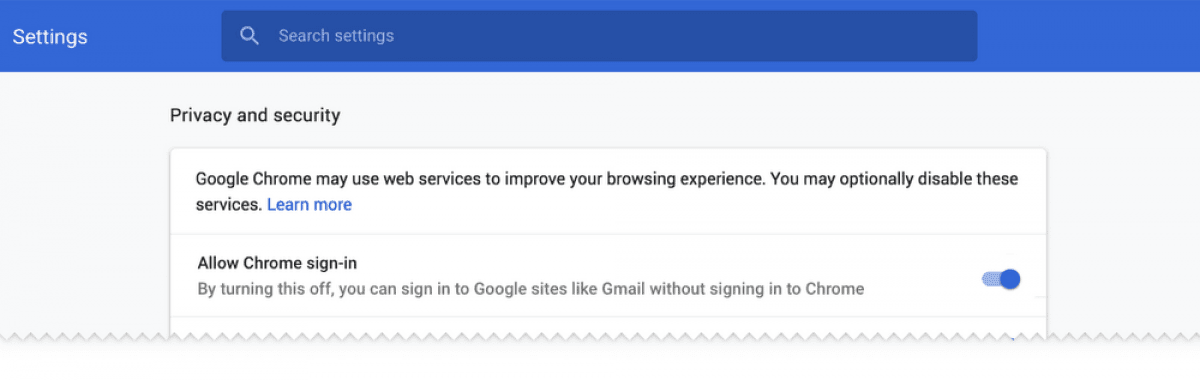Screen dimensions: 1200x380
Task: Click the words Google Chrome in the notice
Action: pos(252,180)
